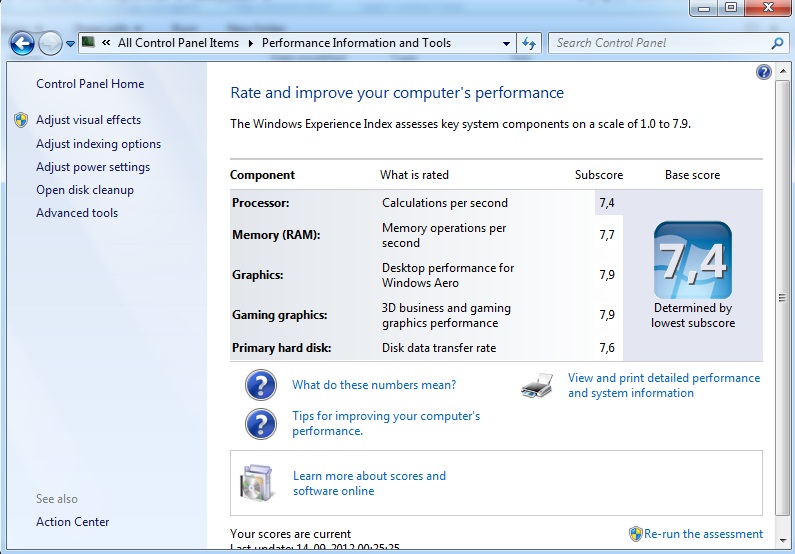Expand arrow after All Control Panel Items

coord(250,44)
